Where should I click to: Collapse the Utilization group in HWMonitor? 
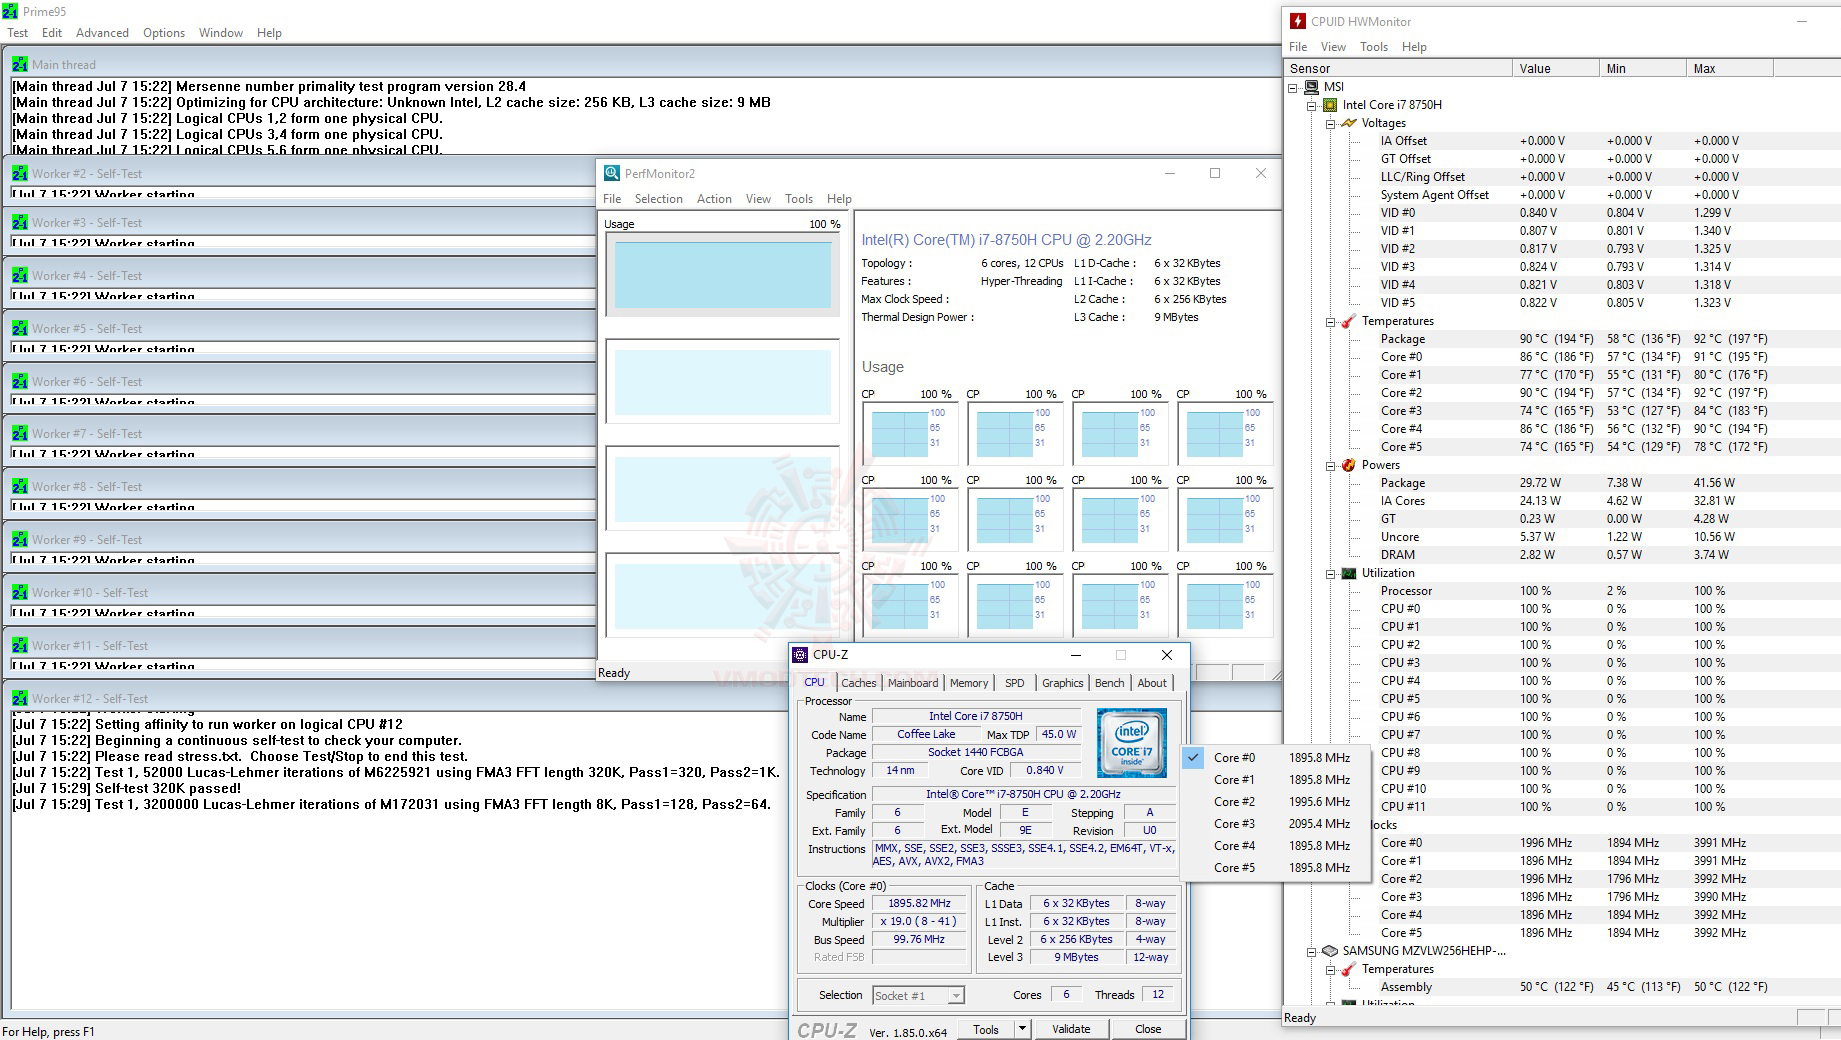(x=1331, y=573)
